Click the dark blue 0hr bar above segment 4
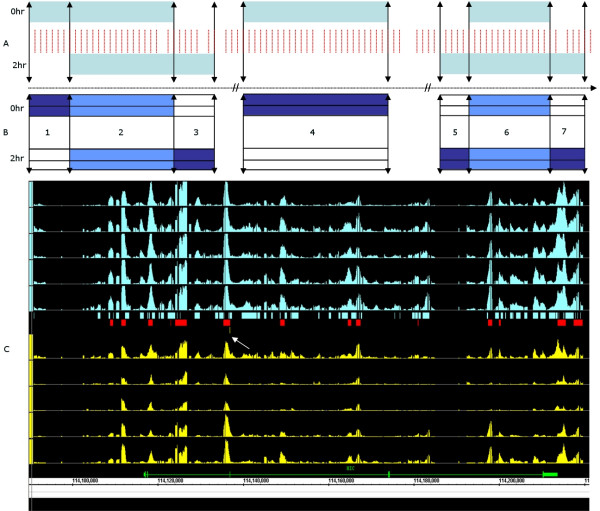The height and width of the screenshot is (511, 600). coord(315,104)
